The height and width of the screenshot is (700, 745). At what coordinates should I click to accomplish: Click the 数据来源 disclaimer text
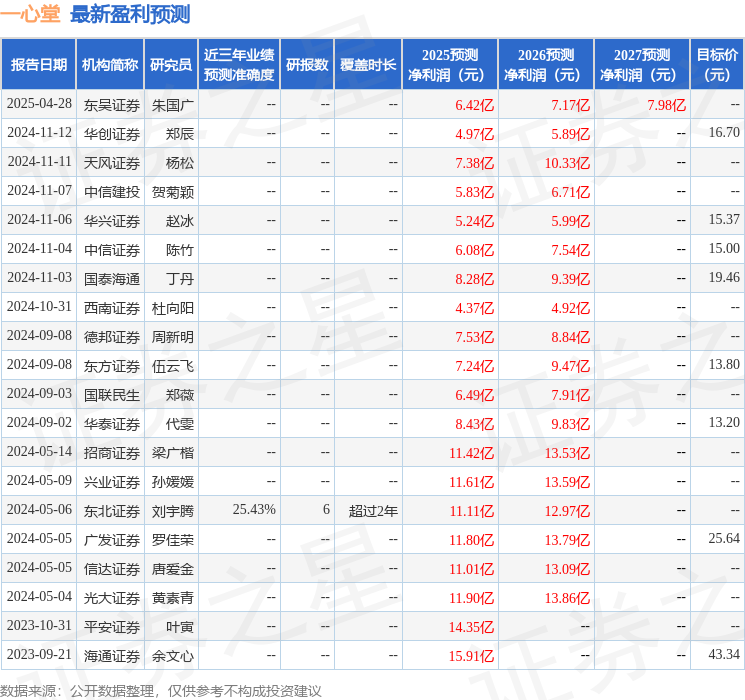[161, 690]
